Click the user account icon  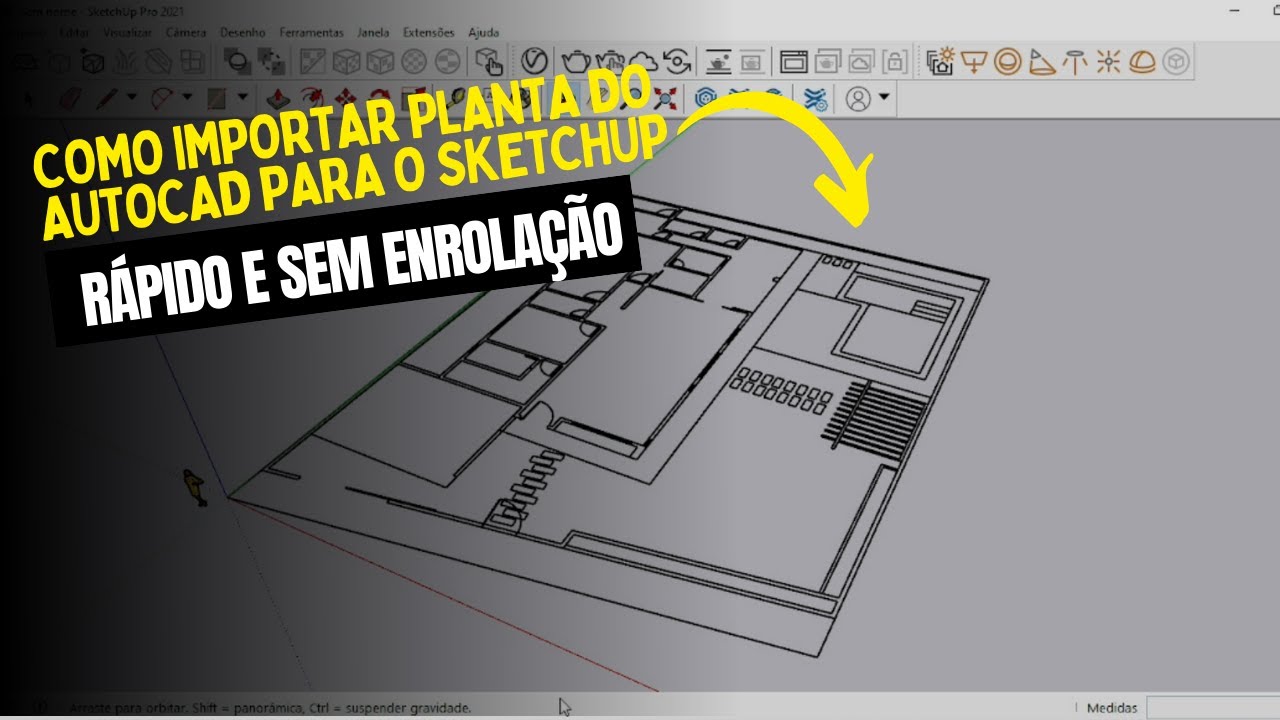tap(858, 98)
